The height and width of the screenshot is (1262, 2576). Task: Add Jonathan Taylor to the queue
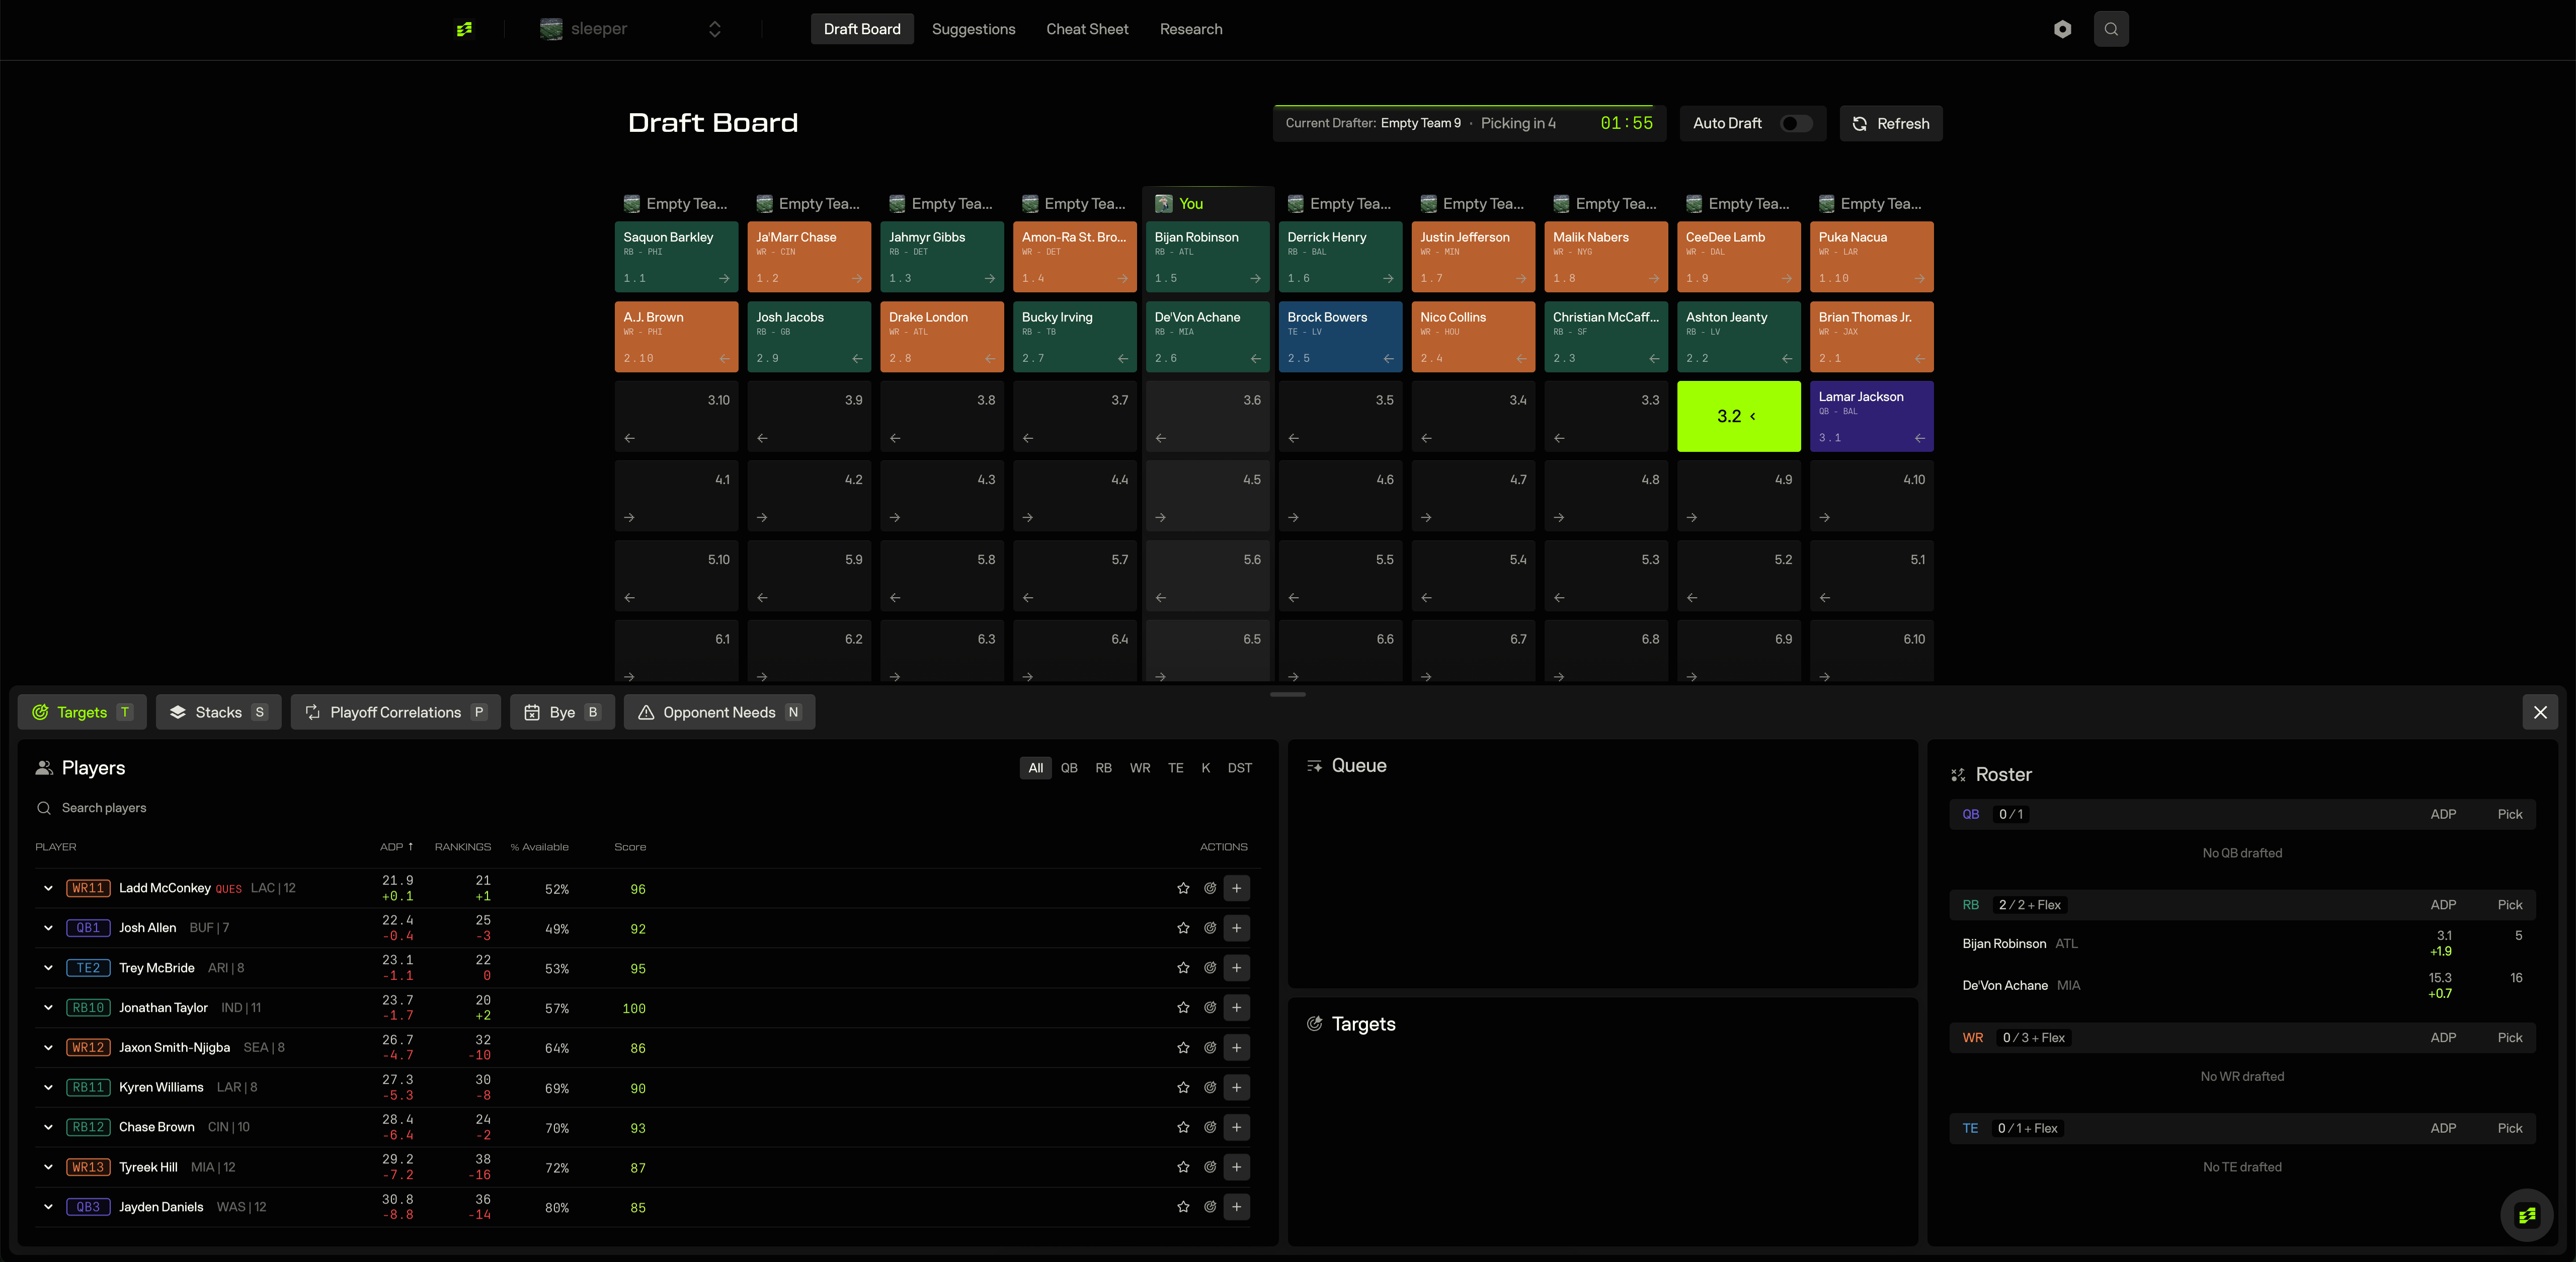click(x=1237, y=1008)
